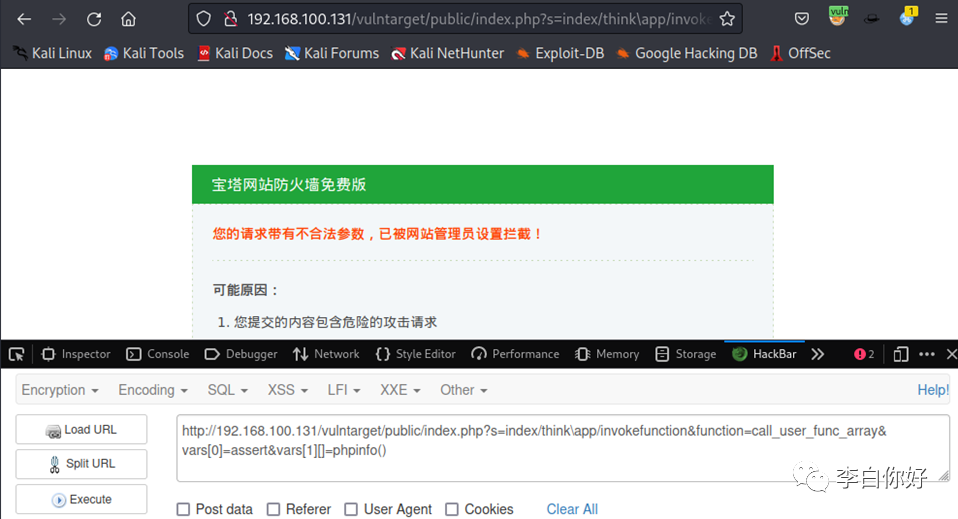Switch to the Memory tab
The height and width of the screenshot is (519, 958).
(x=607, y=354)
